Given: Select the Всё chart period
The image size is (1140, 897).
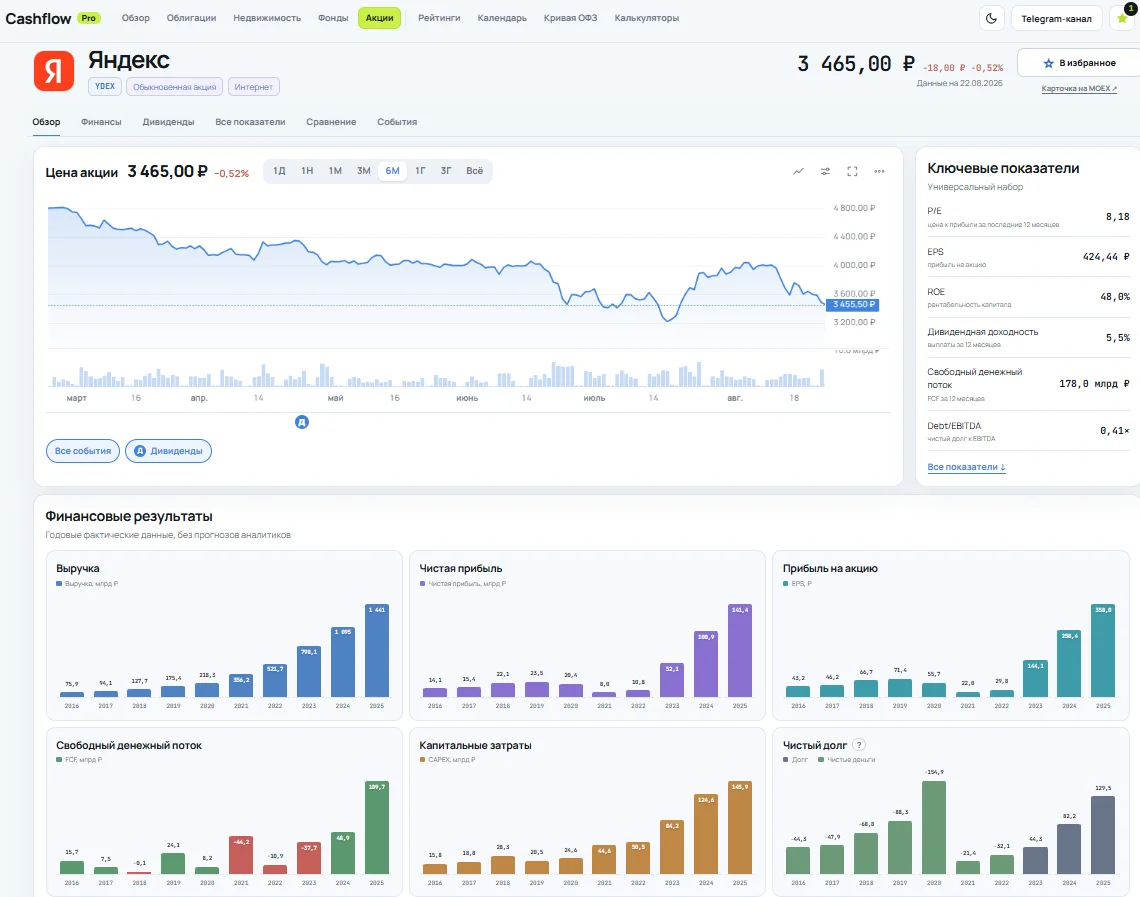Looking at the screenshot, I should coord(475,171).
